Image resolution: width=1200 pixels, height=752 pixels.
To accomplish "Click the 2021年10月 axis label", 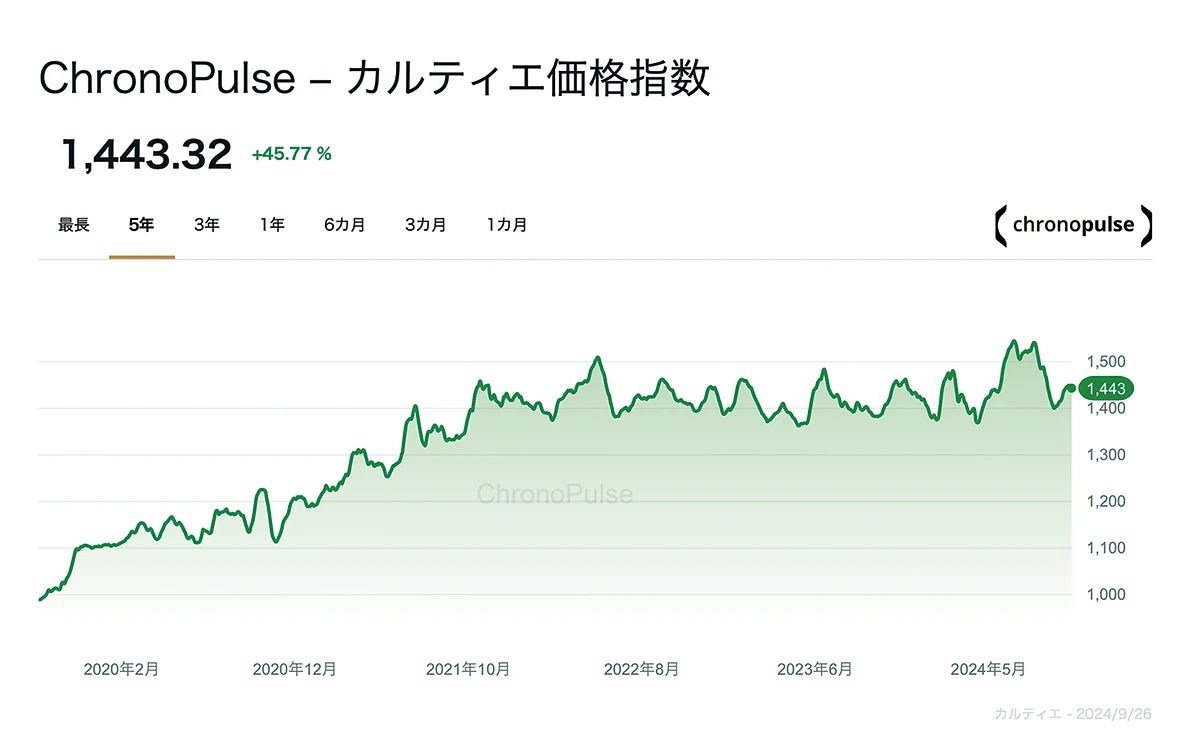I will (467, 667).
